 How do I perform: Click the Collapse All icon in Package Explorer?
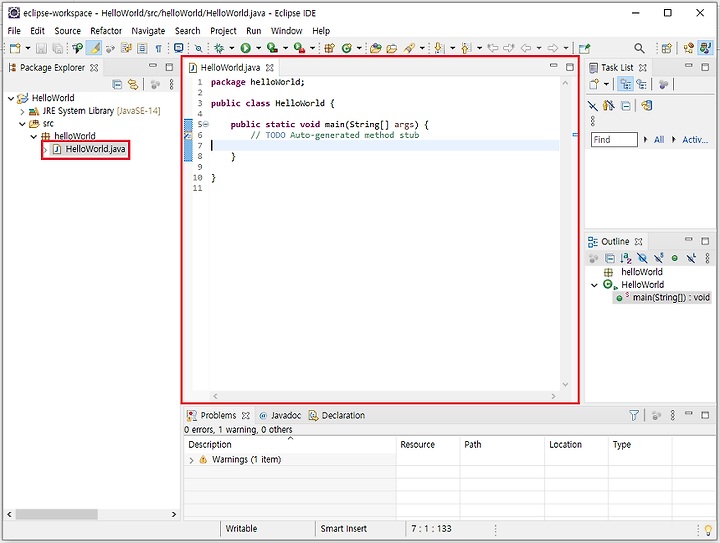tap(117, 84)
